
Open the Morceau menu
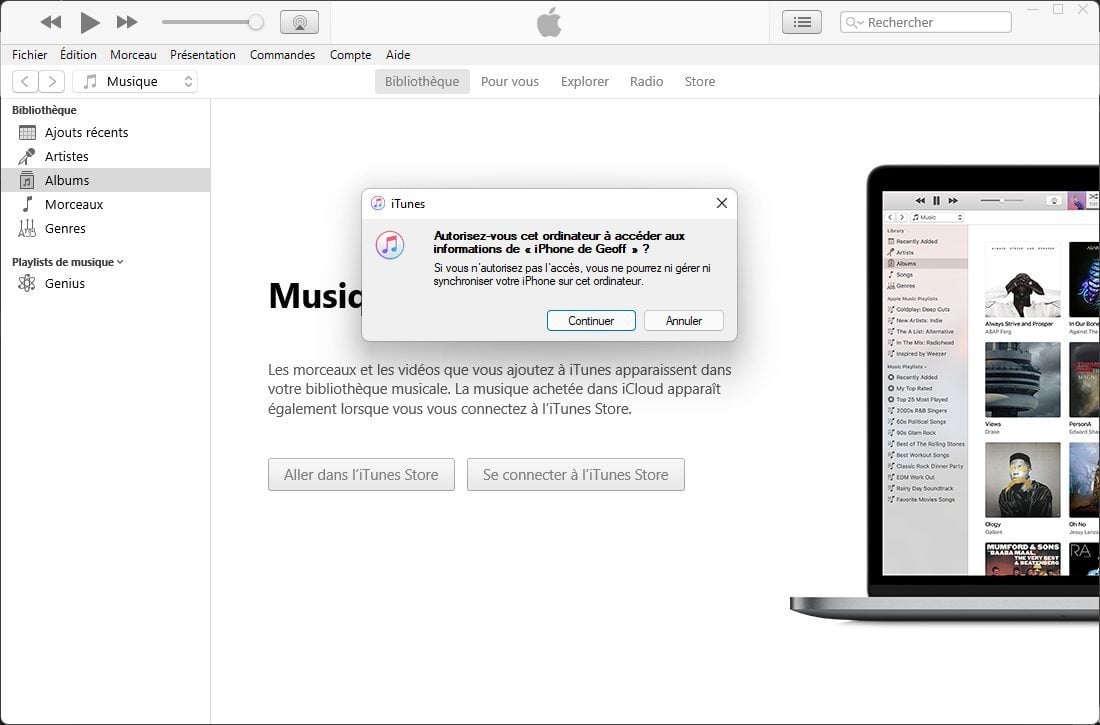[133, 55]
